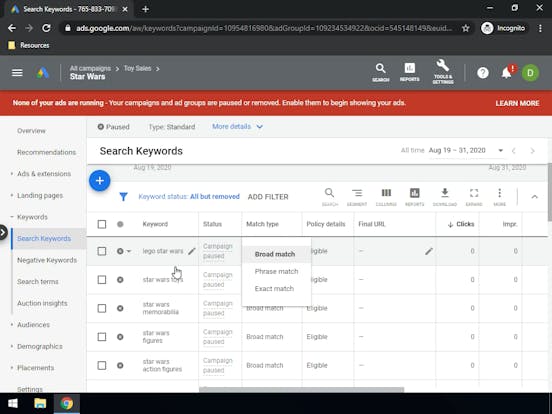552x414 pixels.
Task: Open the Search tool in header
Action: 381,73
